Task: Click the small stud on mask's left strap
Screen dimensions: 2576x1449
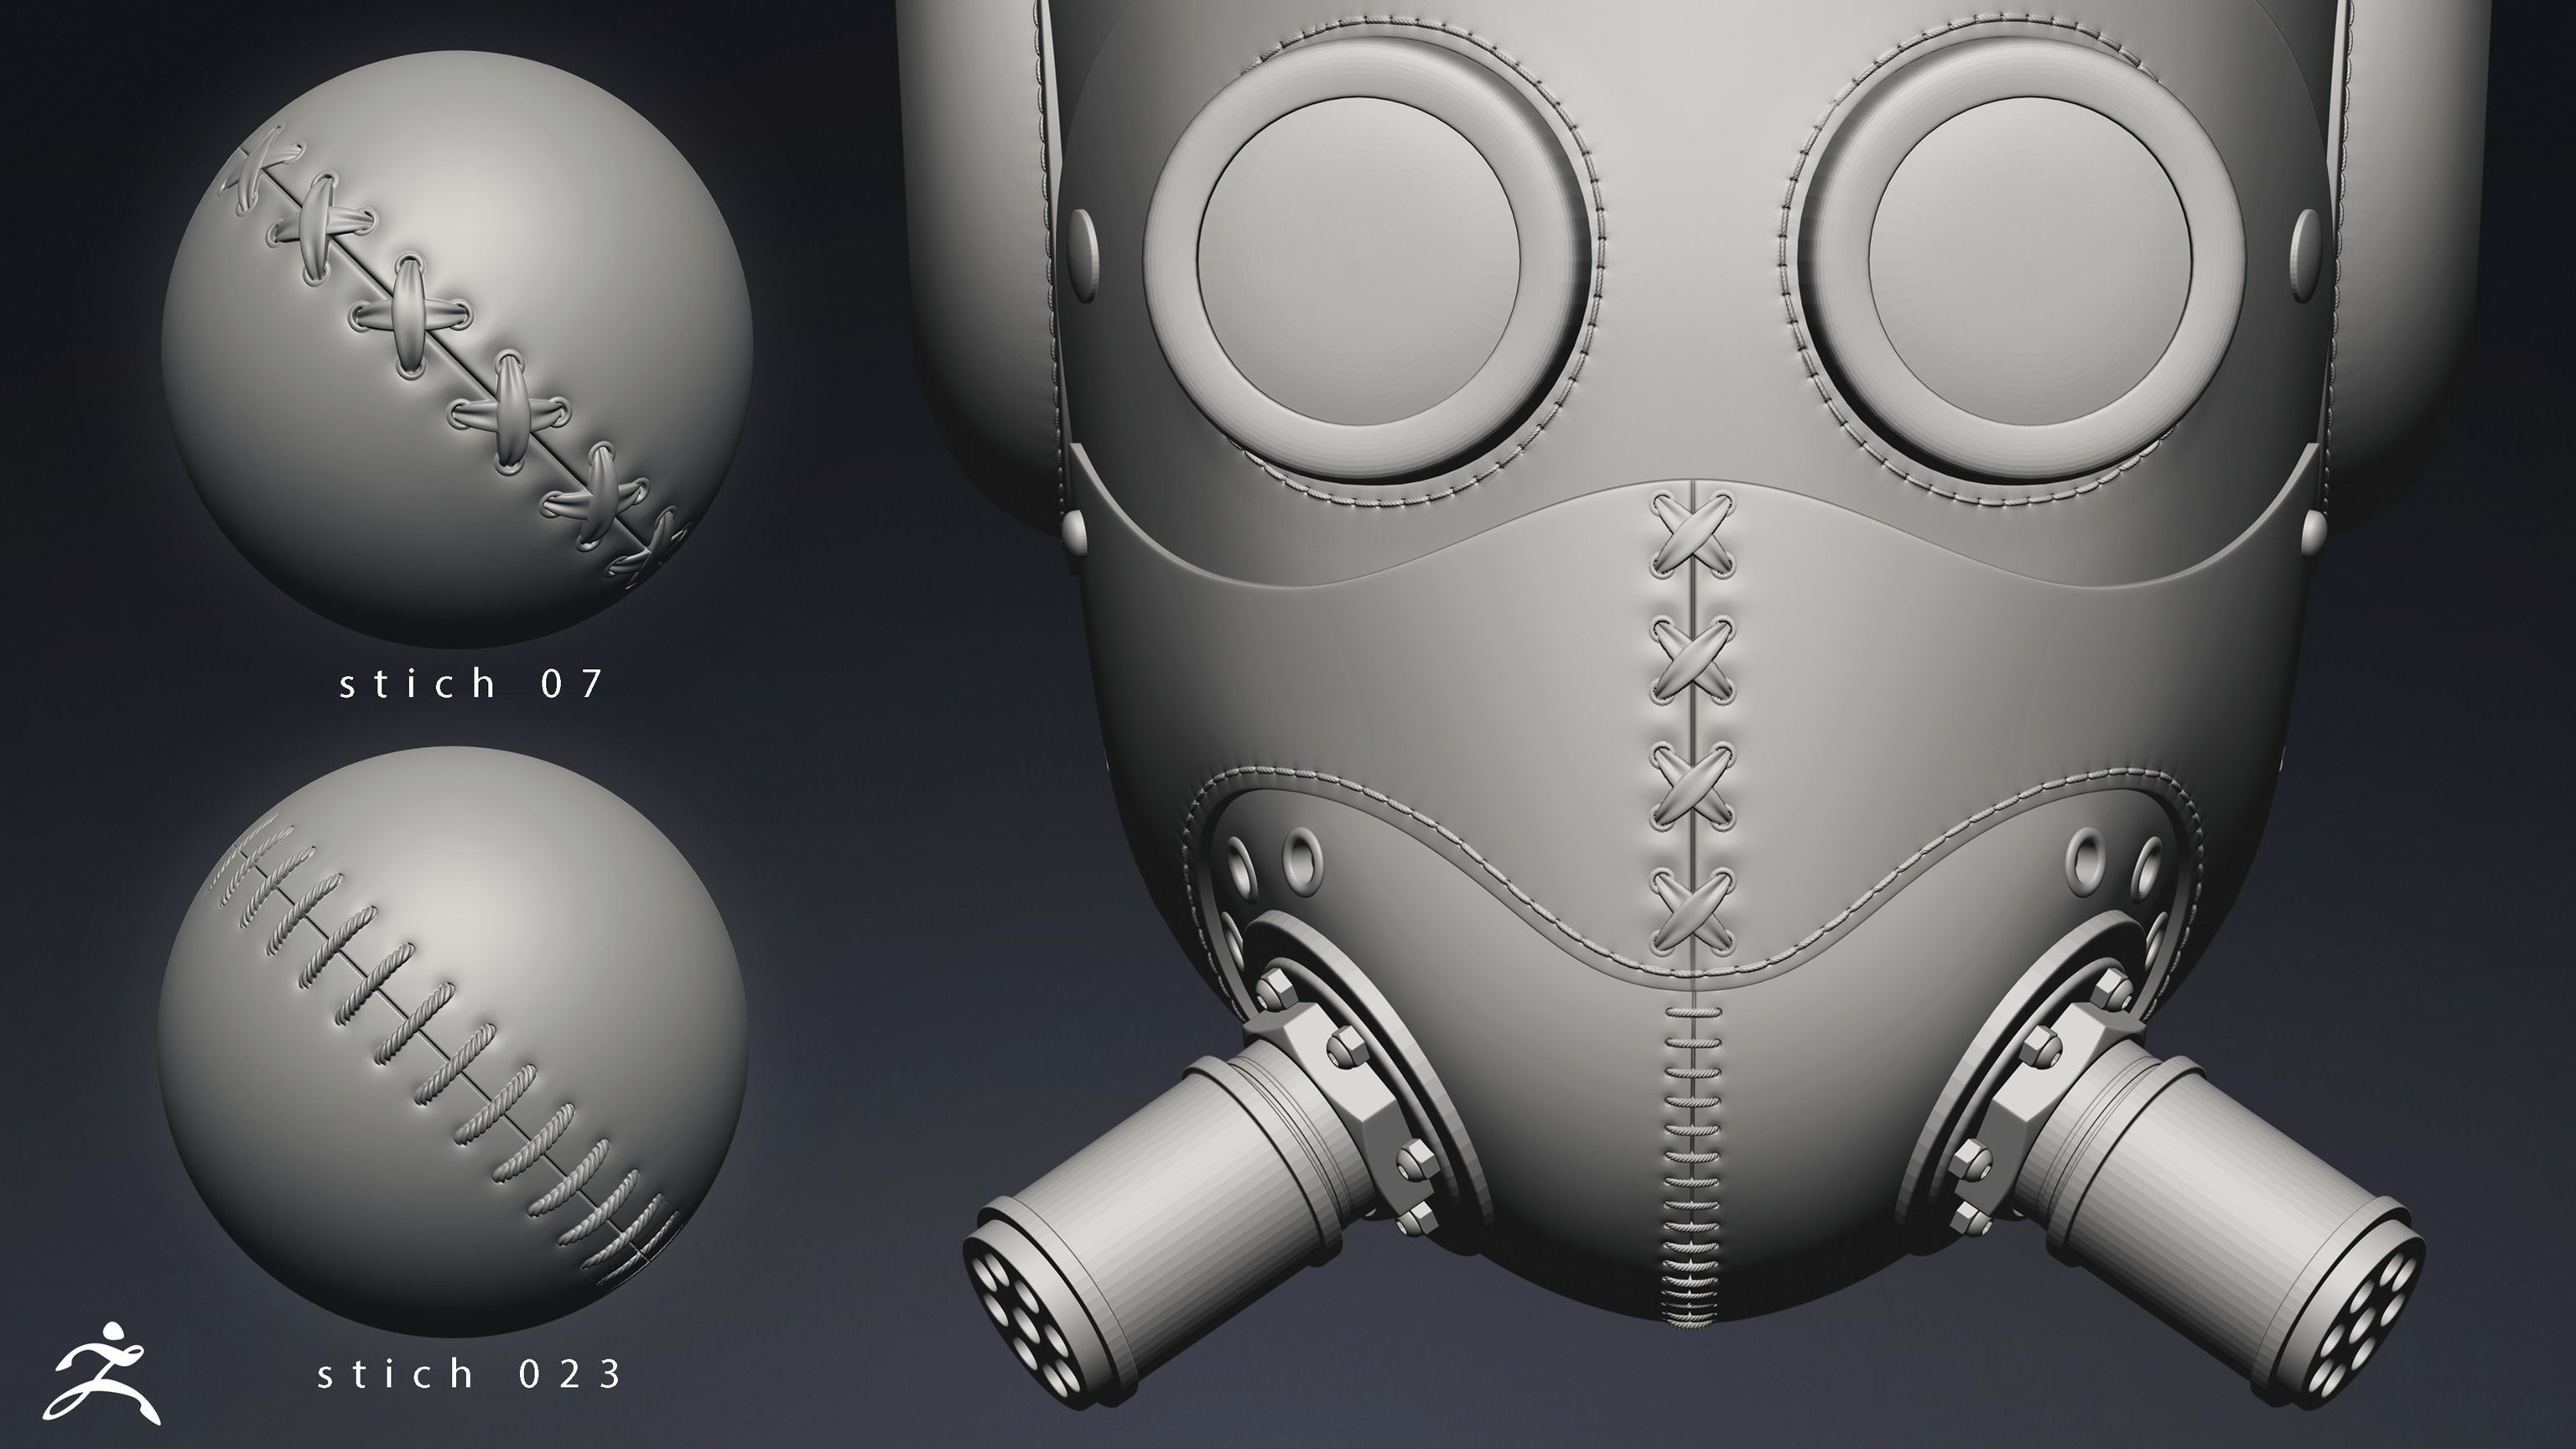Action: click(x=1075, y=533)
